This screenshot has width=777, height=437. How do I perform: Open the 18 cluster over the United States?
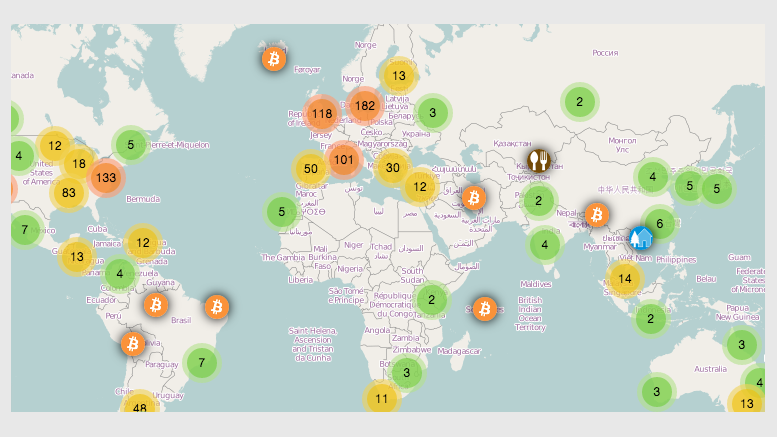[x=79, y=164]
